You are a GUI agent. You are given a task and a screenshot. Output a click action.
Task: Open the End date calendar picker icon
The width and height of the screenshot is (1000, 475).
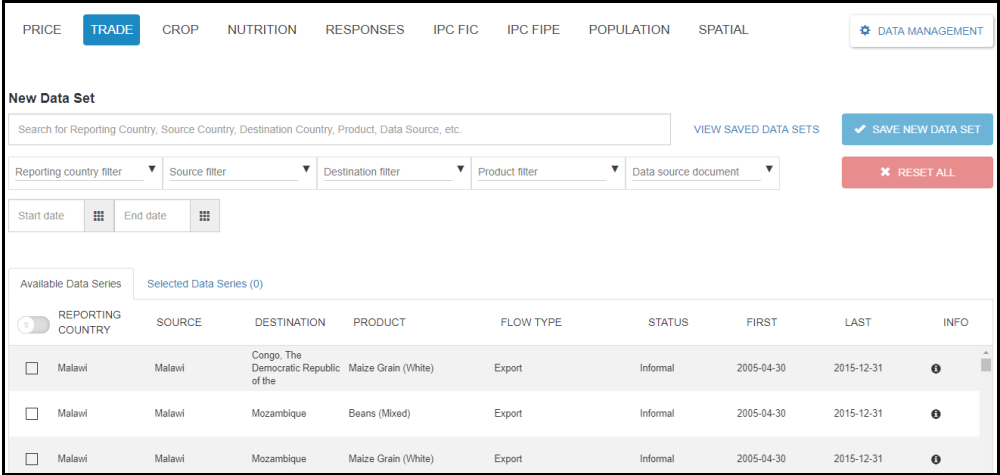click(x=204, y=216)
